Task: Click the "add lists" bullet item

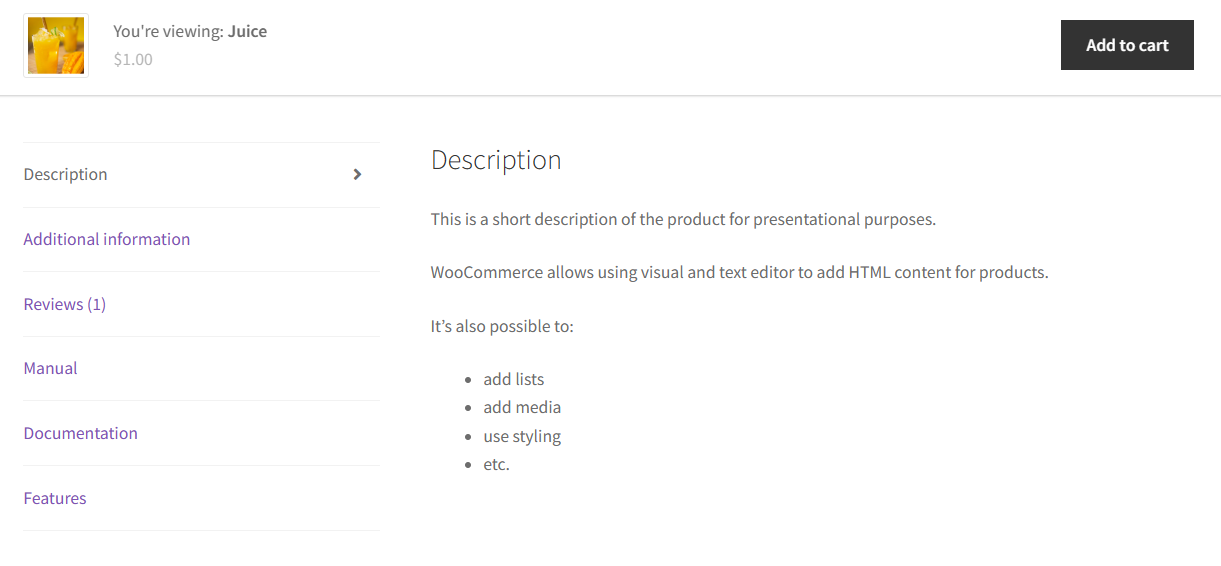Action: pos(514,379)
